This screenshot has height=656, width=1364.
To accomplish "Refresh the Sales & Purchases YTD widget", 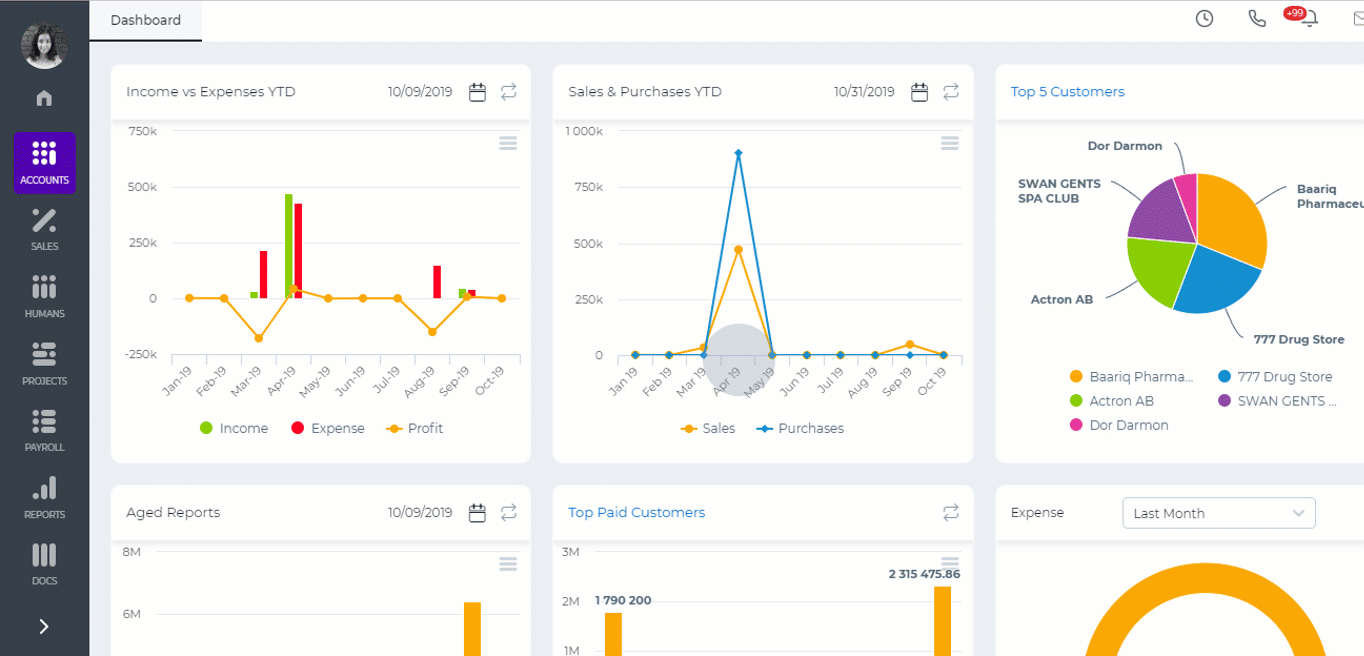I will [x=951, y=92].
